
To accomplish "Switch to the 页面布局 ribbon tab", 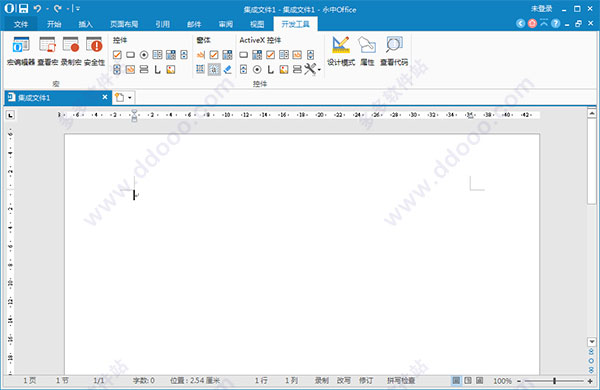I will pos(124,24).
